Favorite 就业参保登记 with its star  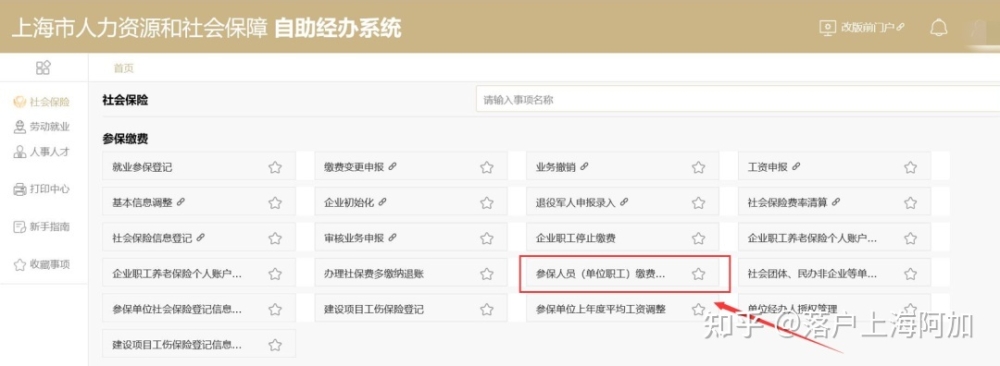[275, 168]
